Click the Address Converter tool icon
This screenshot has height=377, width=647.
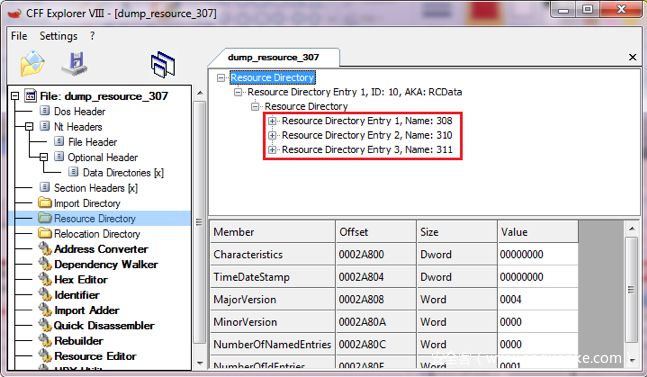(x=45, y=248)
